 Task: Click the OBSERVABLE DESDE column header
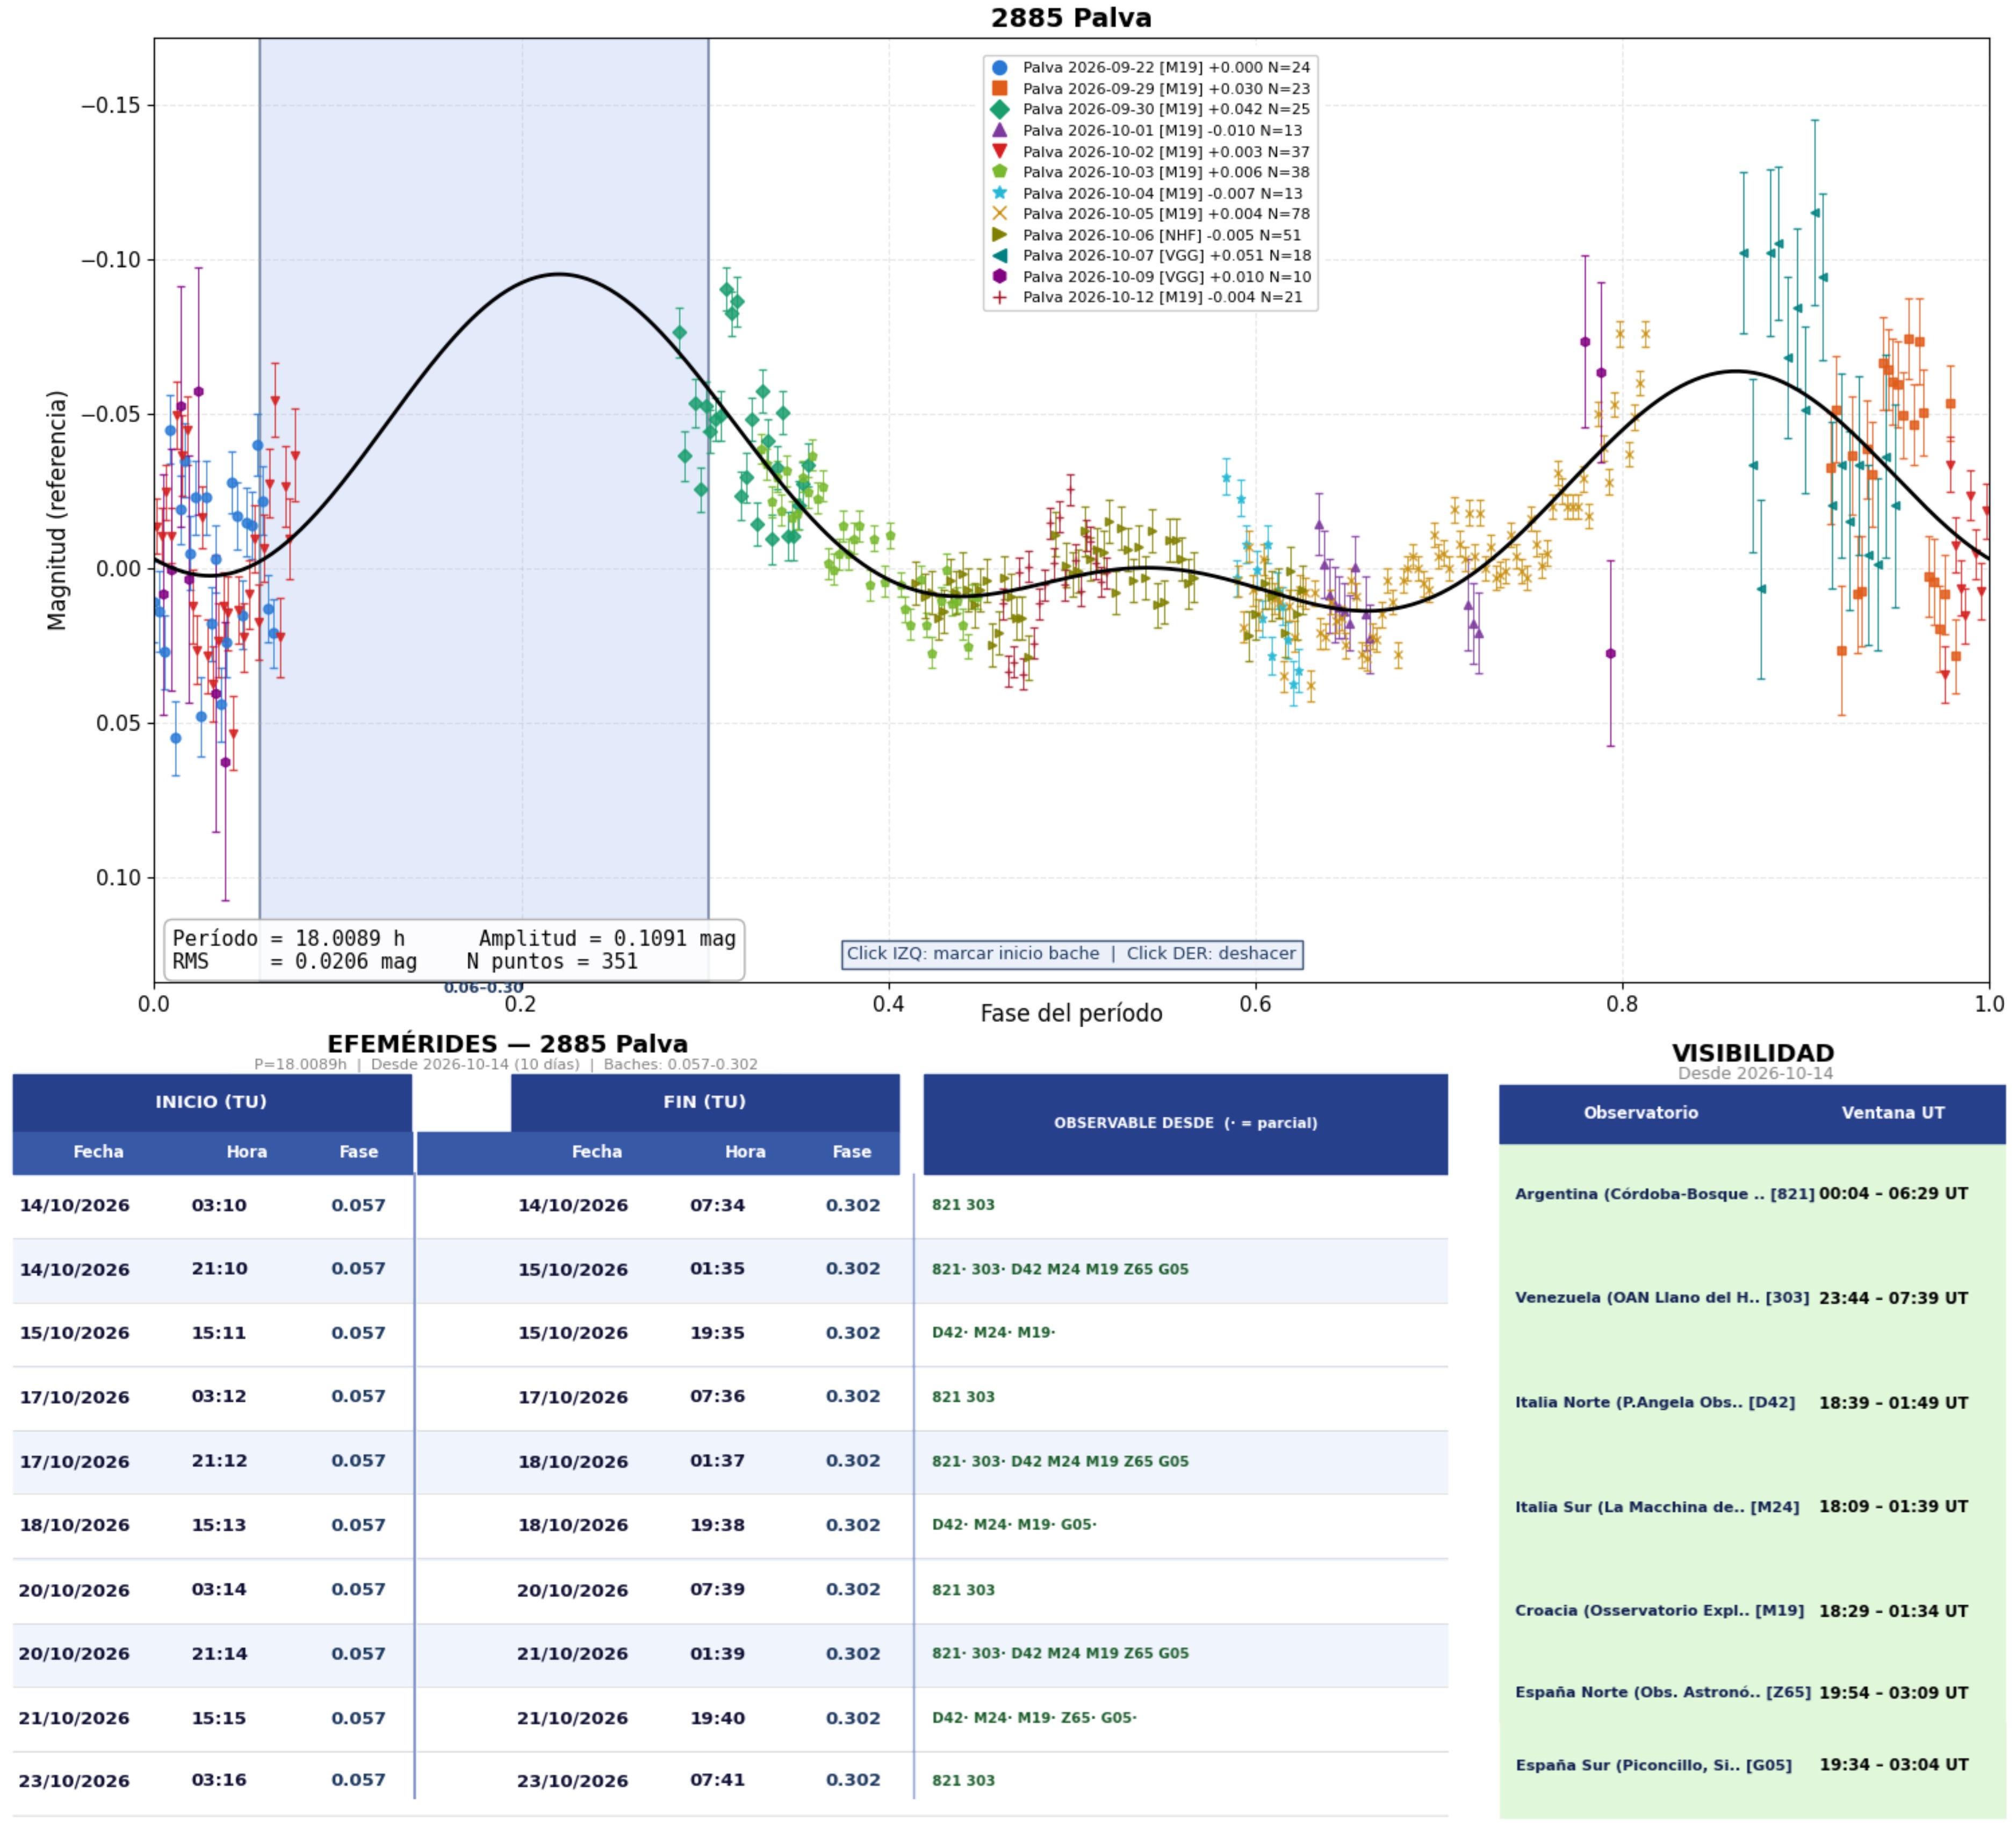(1186, 1124)
